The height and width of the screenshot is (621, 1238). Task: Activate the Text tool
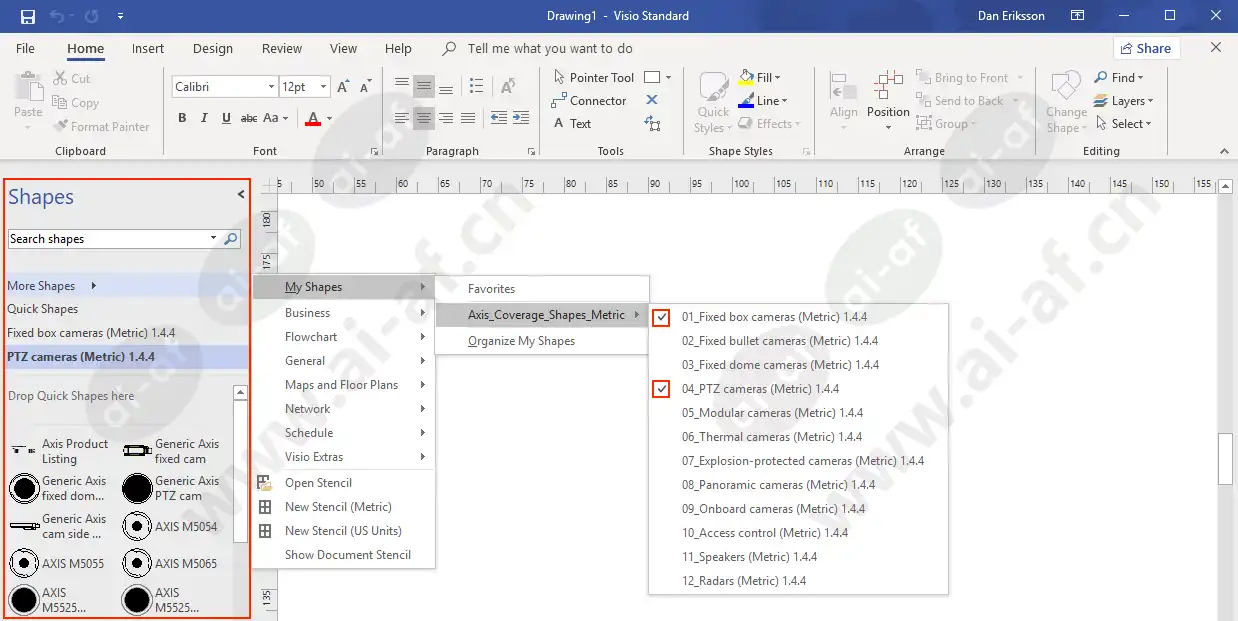point(572,123)
